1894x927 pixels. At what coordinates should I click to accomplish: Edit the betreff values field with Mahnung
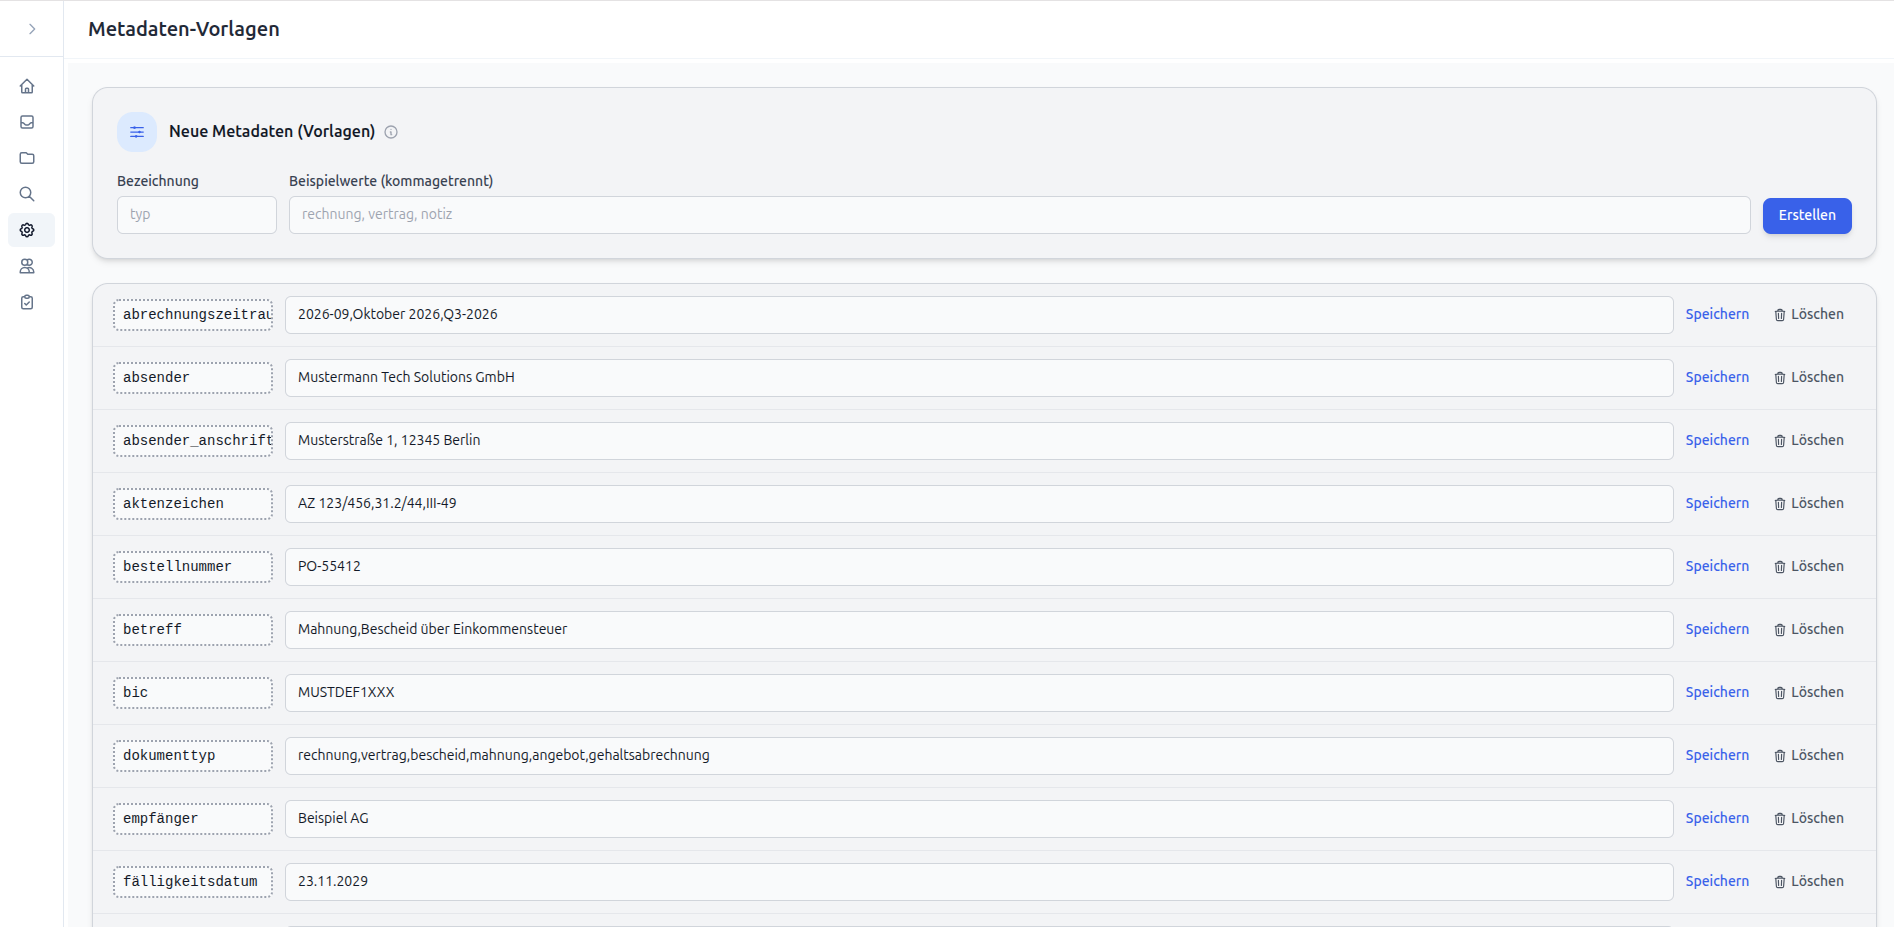pyautogui.click(x=979, y=630)
